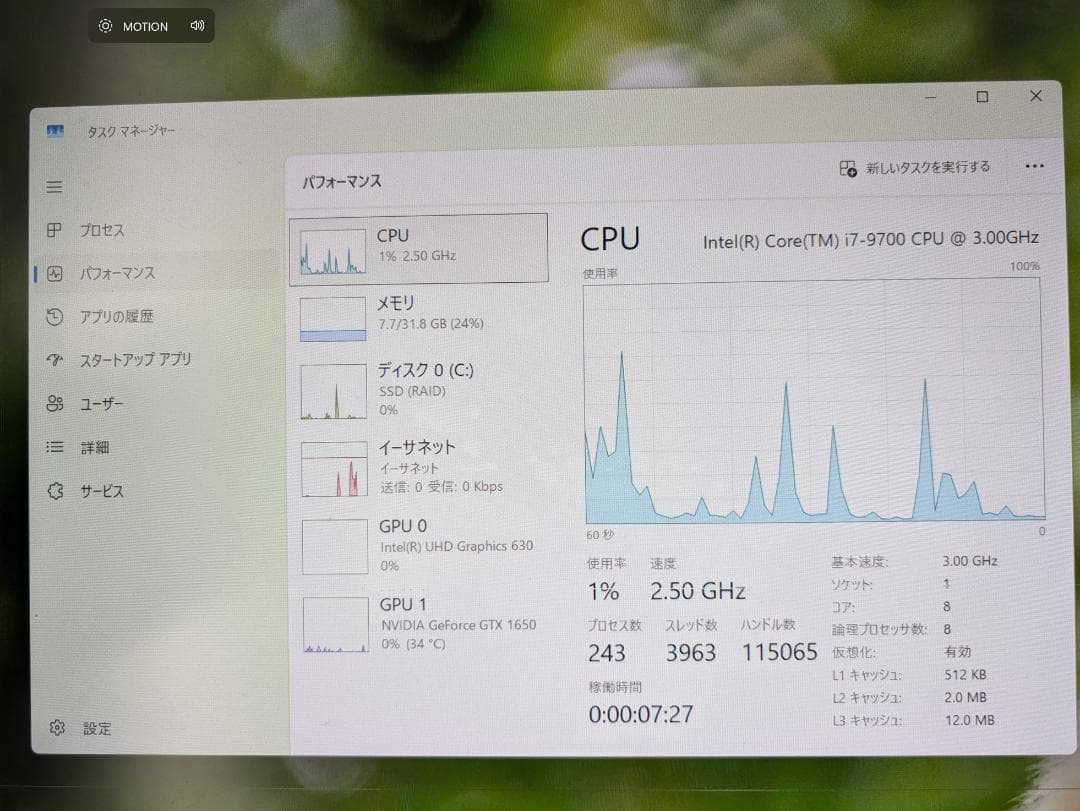The height and width of the screenshot is (811, 1080).
Task: Click the 3.00 GHz base speed value
Action: [x=970, y=561]
